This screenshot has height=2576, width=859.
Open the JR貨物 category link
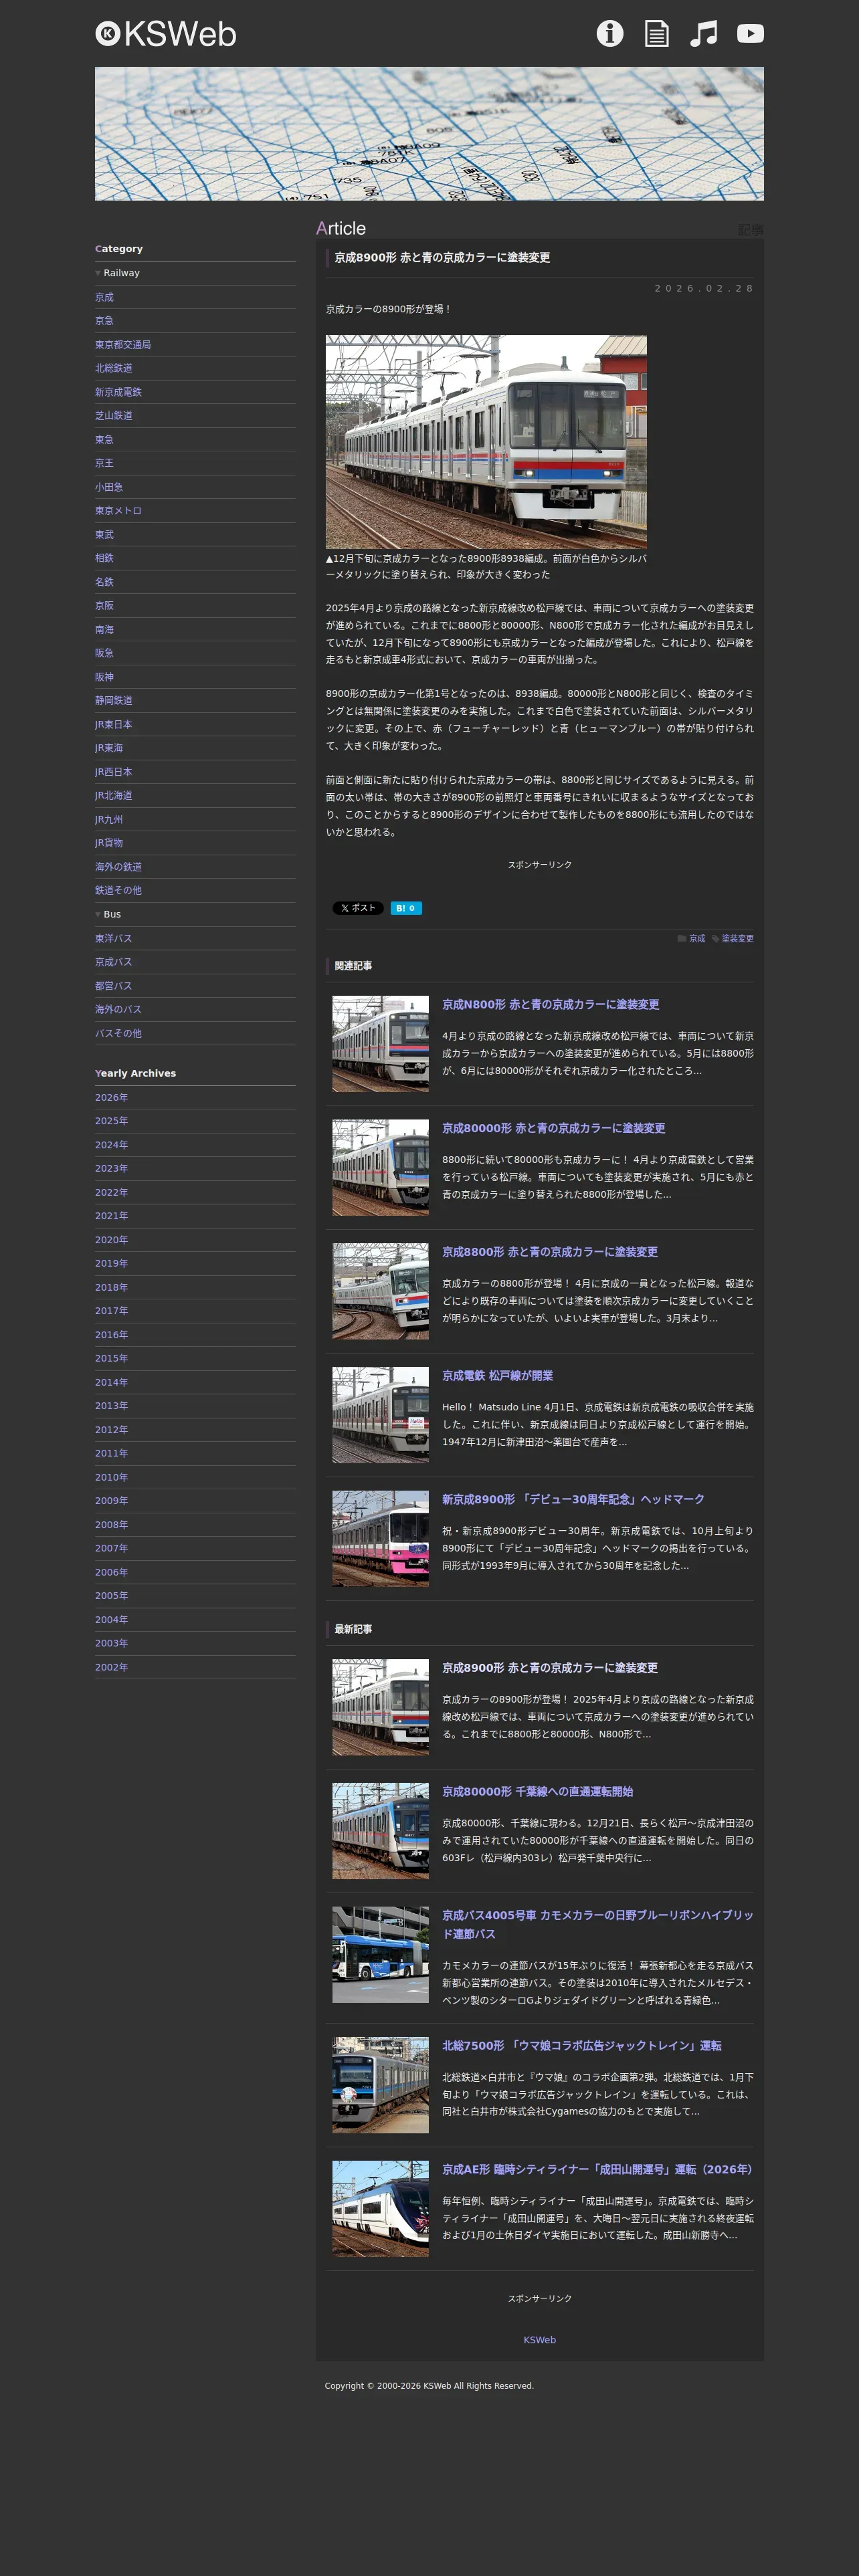point(109,843)
